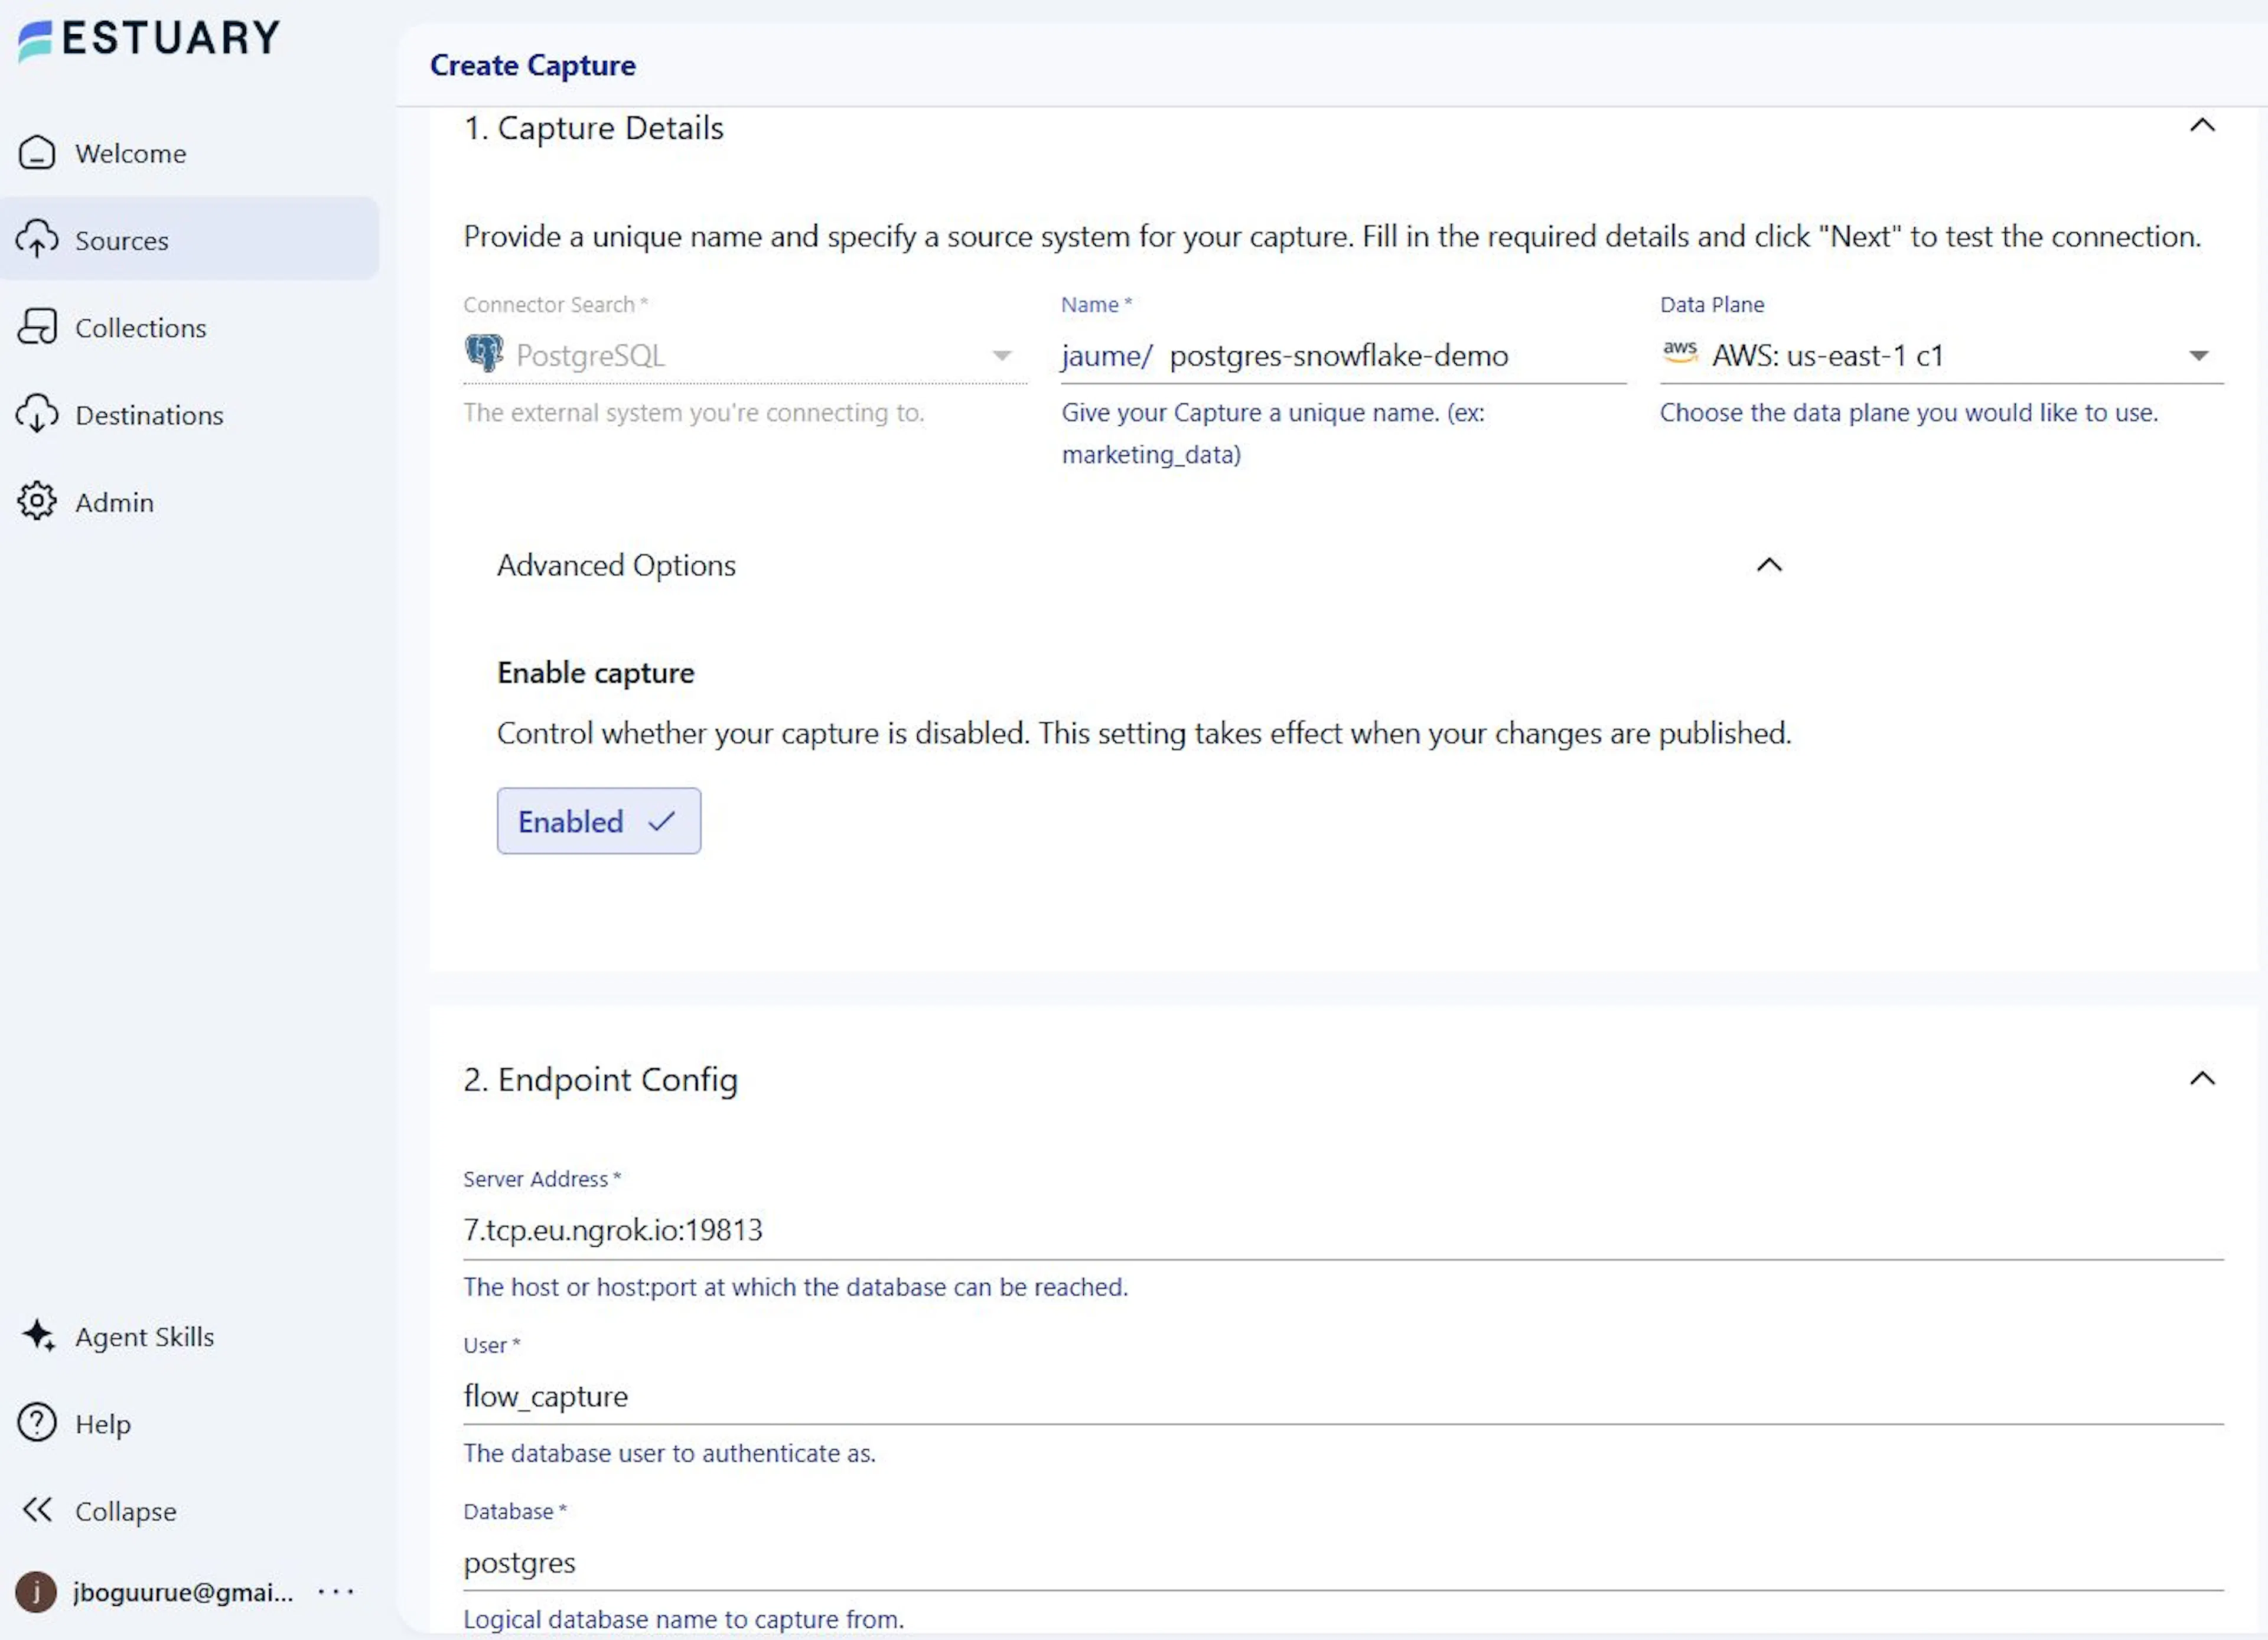
Task: Click the jboguurue@gmai... account label
Action: coord(184,1592)
